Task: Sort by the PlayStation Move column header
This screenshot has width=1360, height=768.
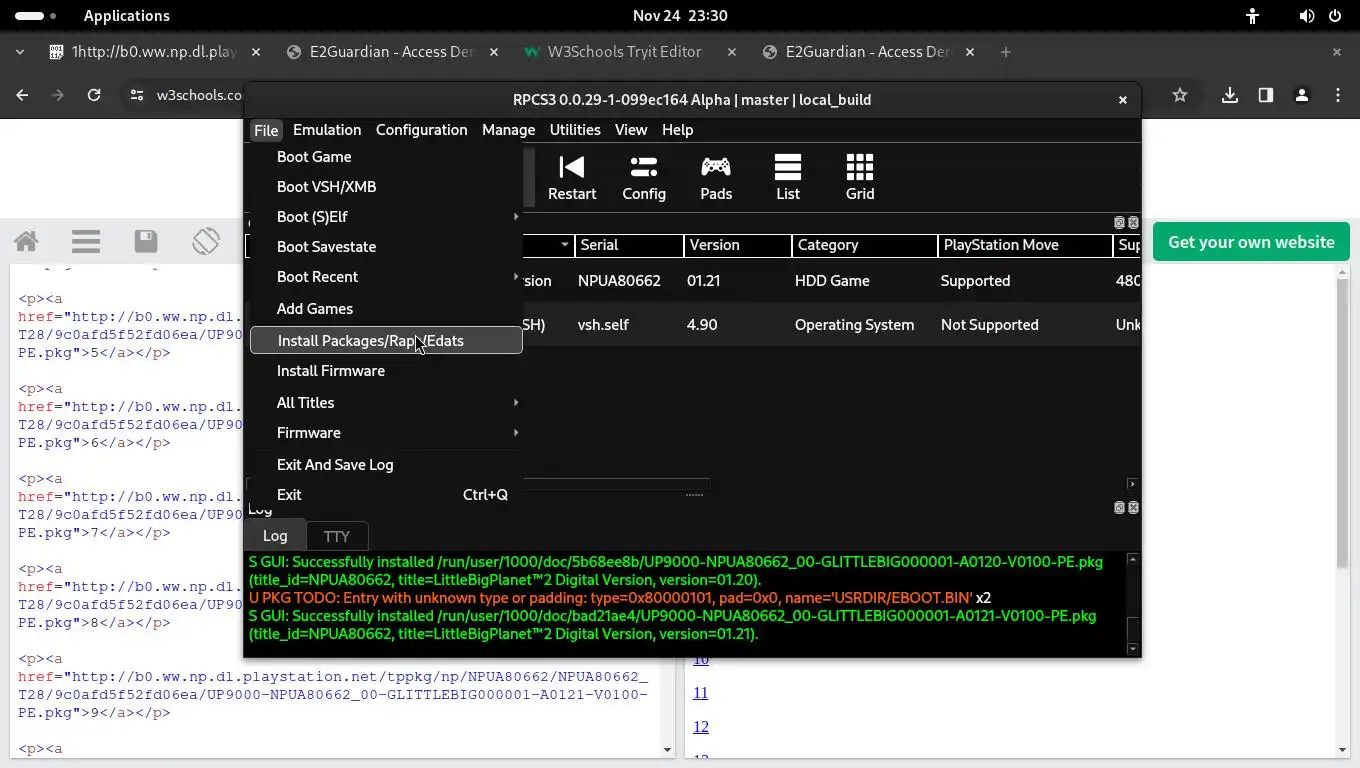Action: [x=1025, y=245]
